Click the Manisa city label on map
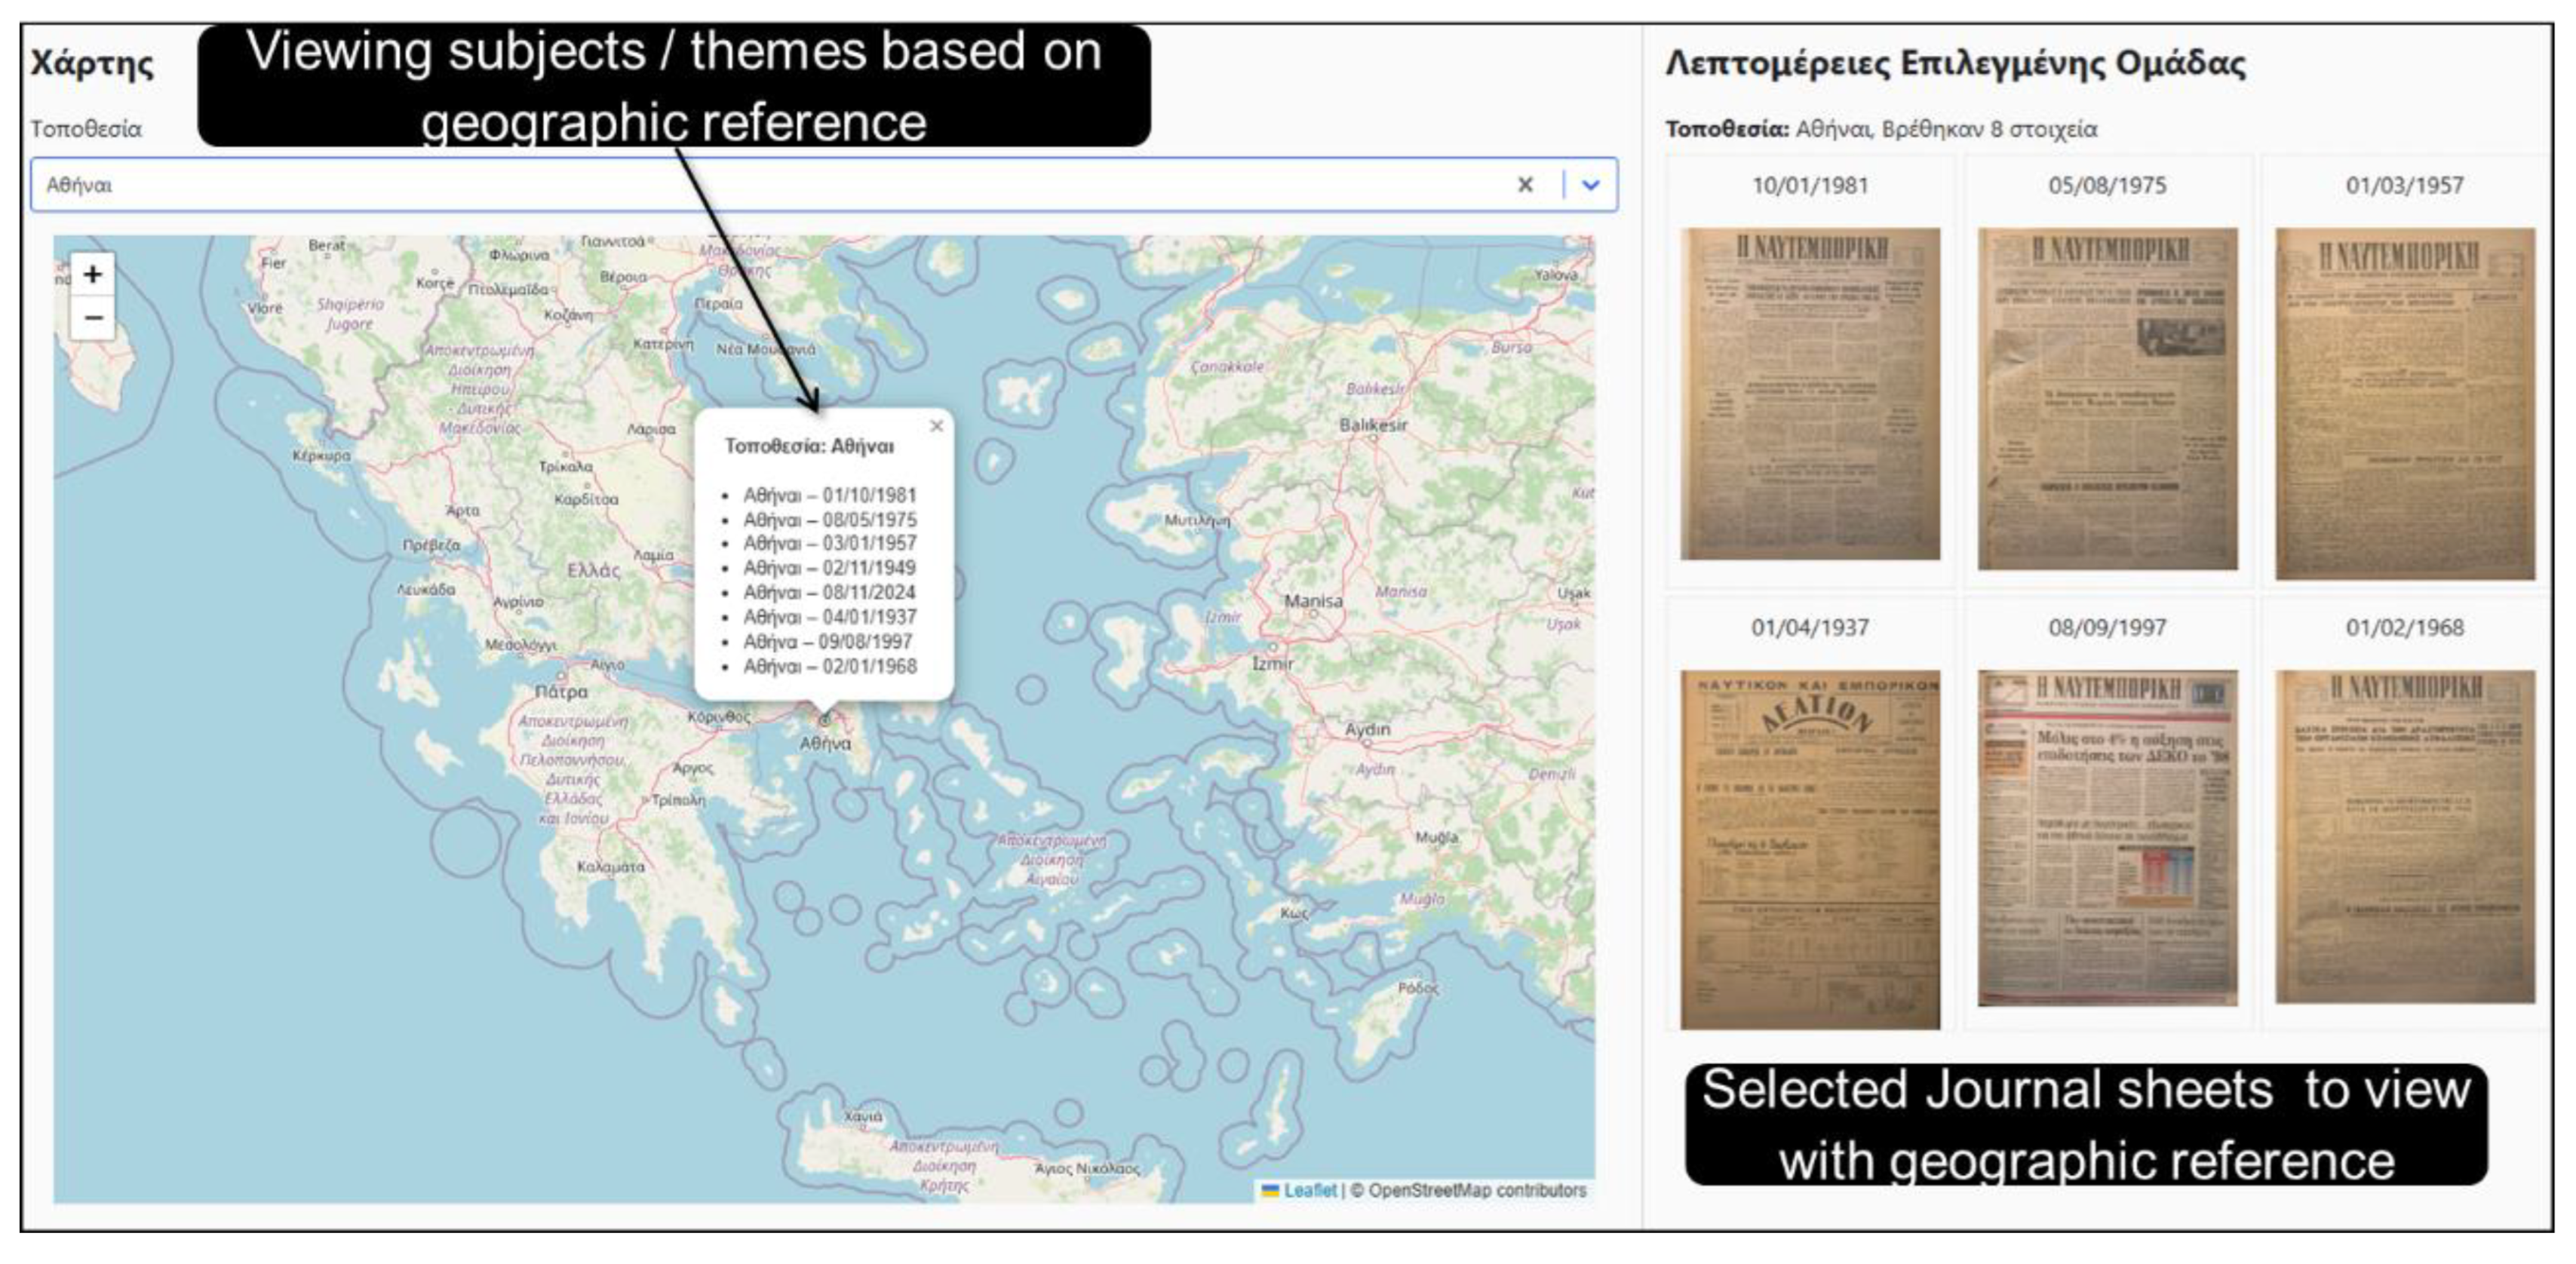This screenshot has height=1264, width=2576. (x=1313, y=601)
